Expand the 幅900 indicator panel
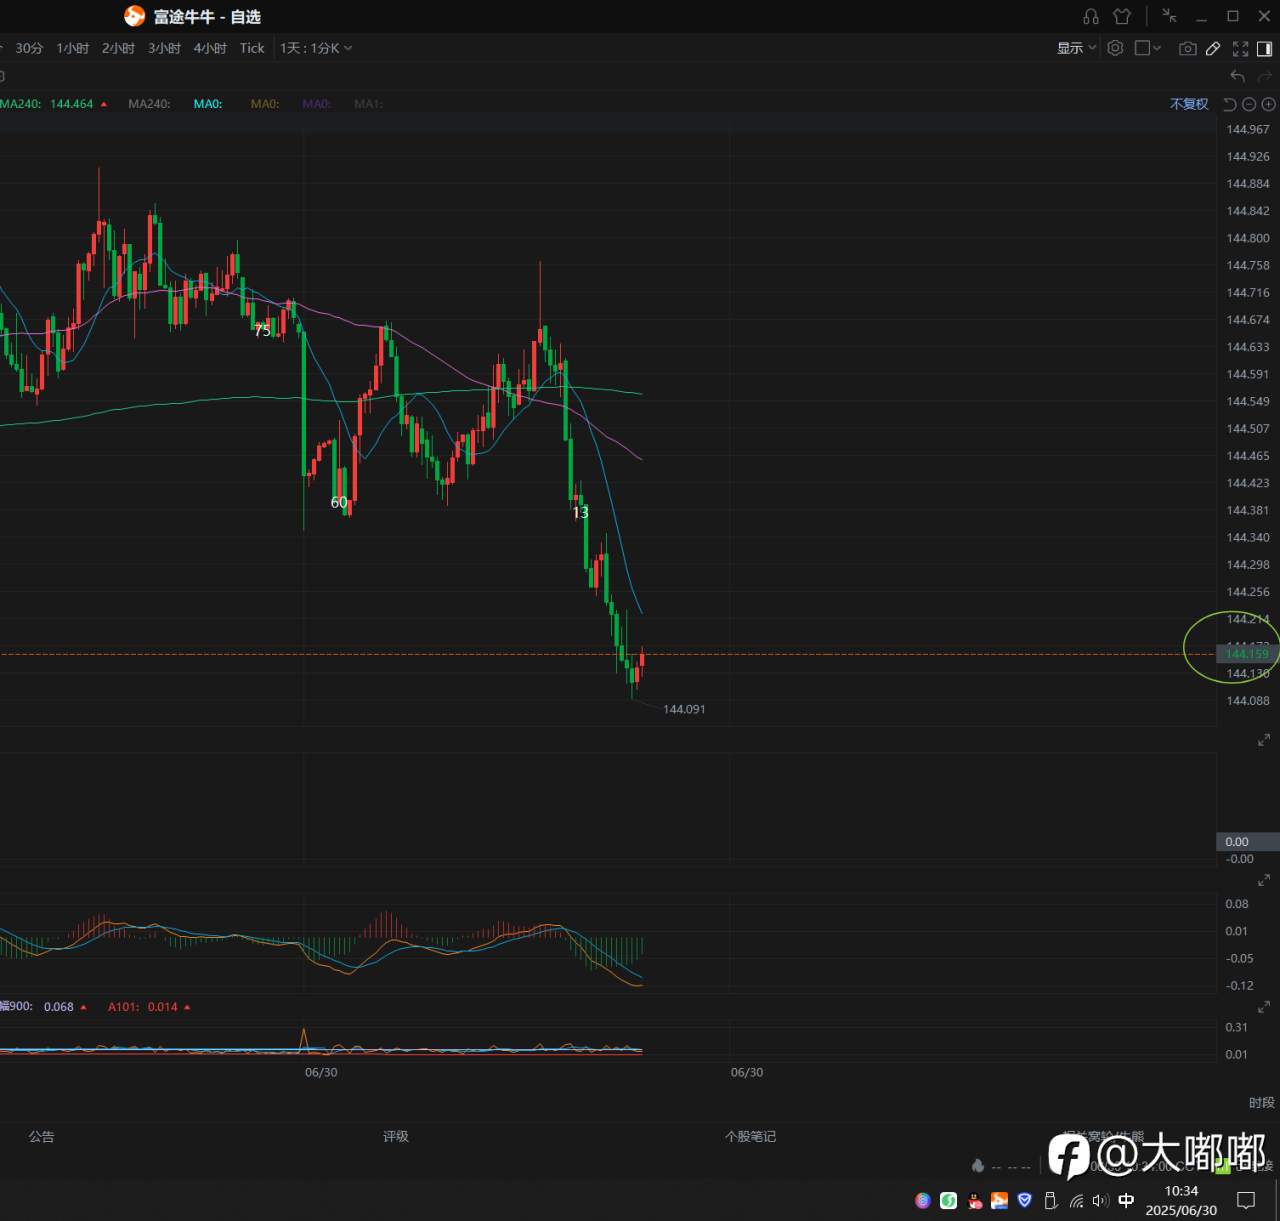This screenshot has width=1280, height=1221. tap(1264, 1006)
